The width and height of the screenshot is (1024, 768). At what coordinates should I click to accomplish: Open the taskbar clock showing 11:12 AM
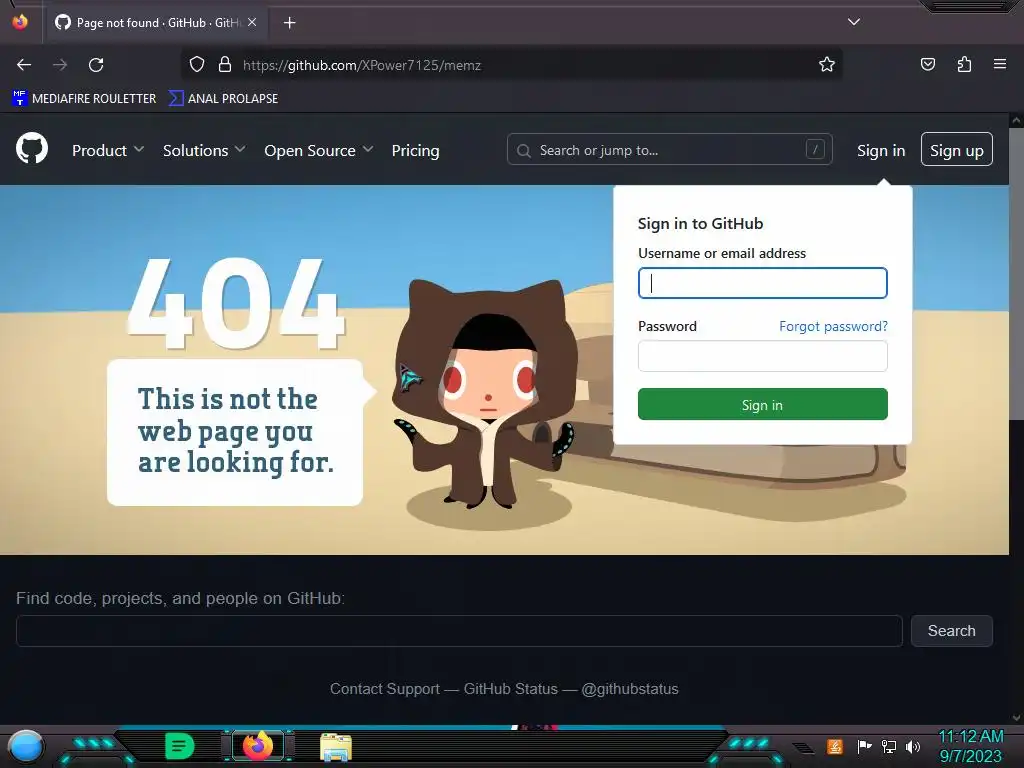tap(970, 746)
